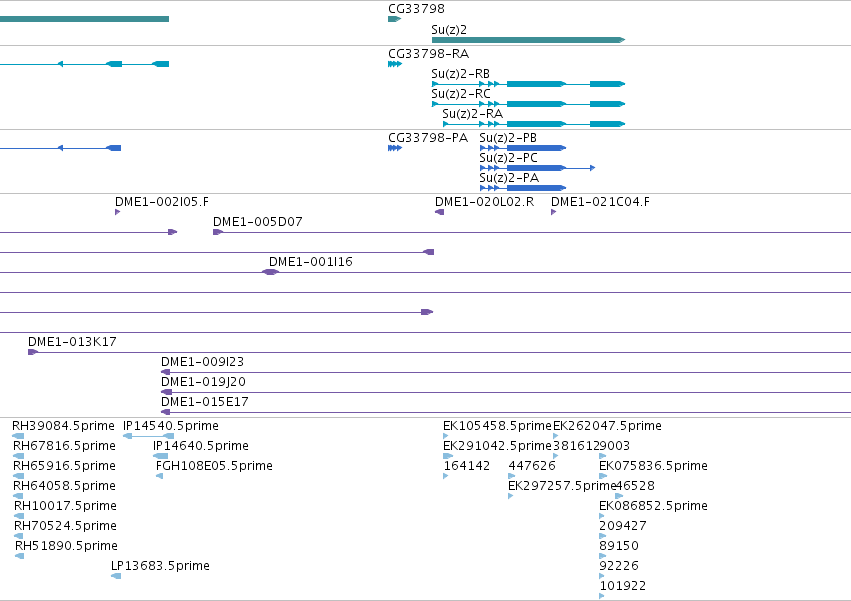The width and height of the screenshot is (851, 601).
Task: Click the Su(z)2-PC coding region glyph
Action: [x=537, y=168]
